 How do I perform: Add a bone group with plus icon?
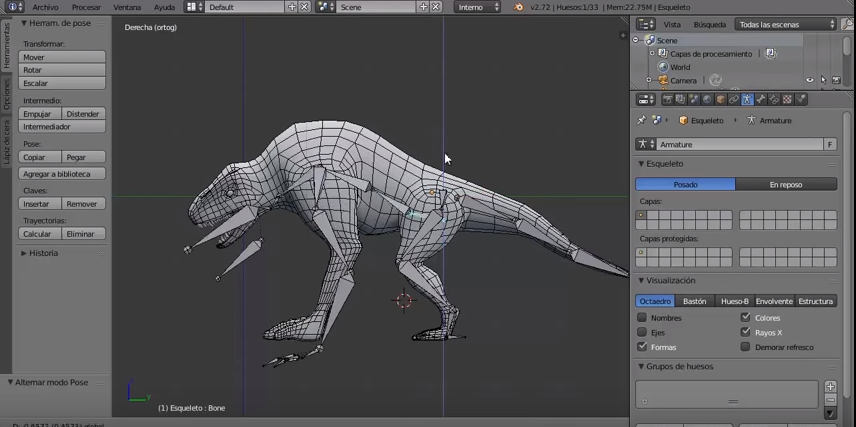(x=830, y=387)
